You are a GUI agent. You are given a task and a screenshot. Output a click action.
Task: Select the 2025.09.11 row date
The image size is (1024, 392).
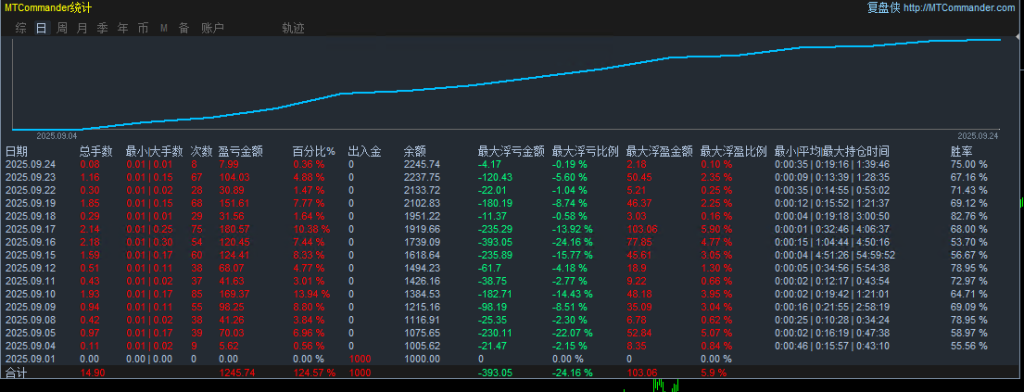30,281
